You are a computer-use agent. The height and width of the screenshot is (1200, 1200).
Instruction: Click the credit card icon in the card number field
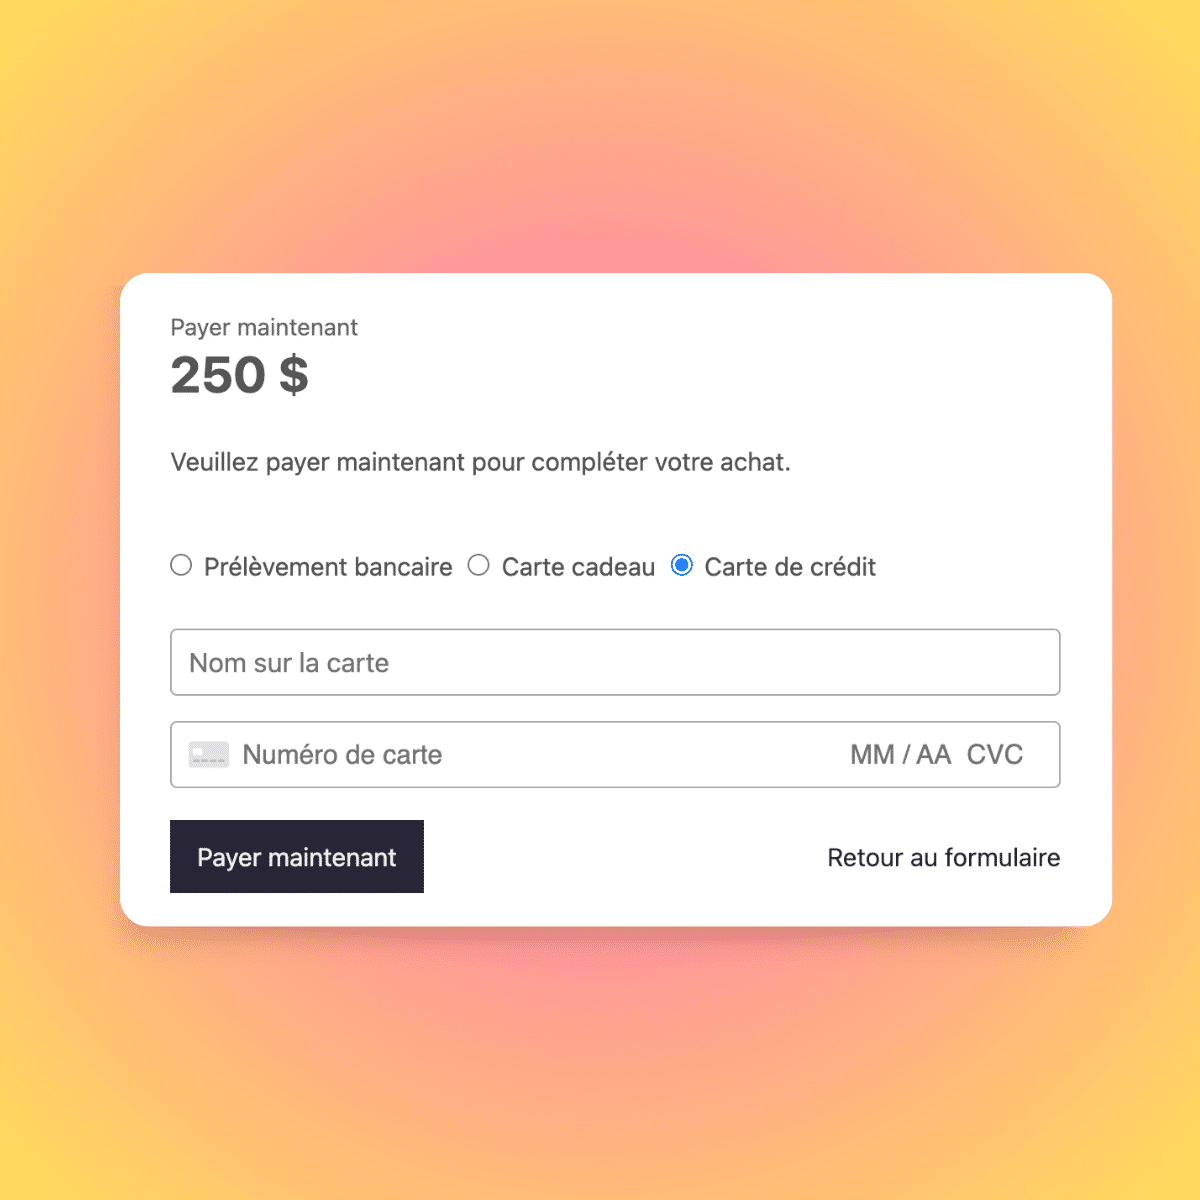[208, 754]
